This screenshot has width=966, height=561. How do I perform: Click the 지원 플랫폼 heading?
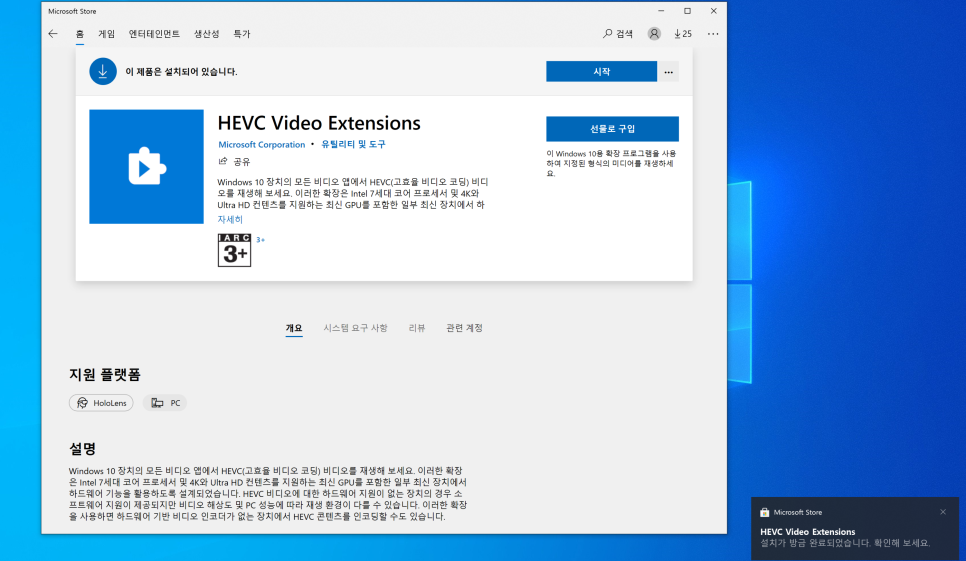tap(105, 374)
